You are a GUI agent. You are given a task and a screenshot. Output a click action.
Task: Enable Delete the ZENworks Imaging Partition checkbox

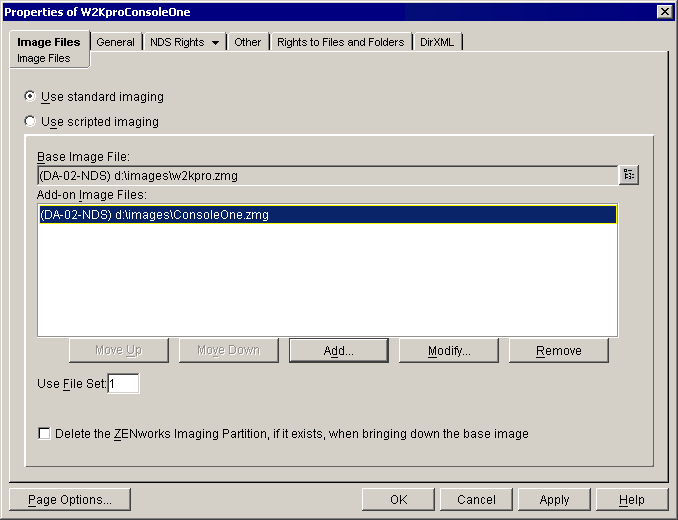point(44,433)
